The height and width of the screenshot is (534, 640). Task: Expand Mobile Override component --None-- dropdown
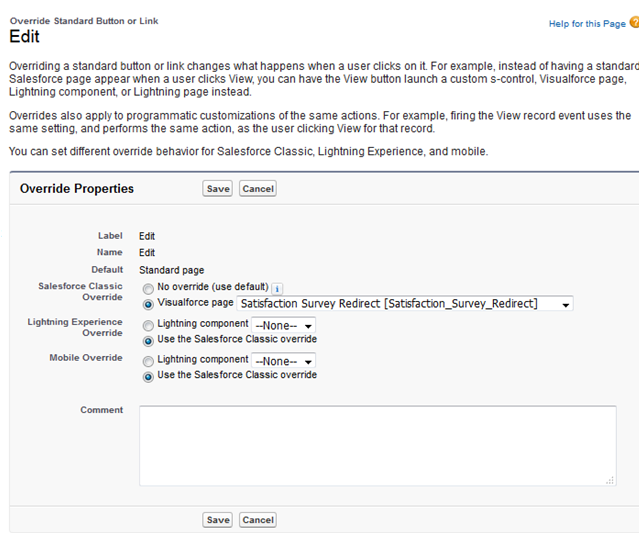tap(284, 361)
